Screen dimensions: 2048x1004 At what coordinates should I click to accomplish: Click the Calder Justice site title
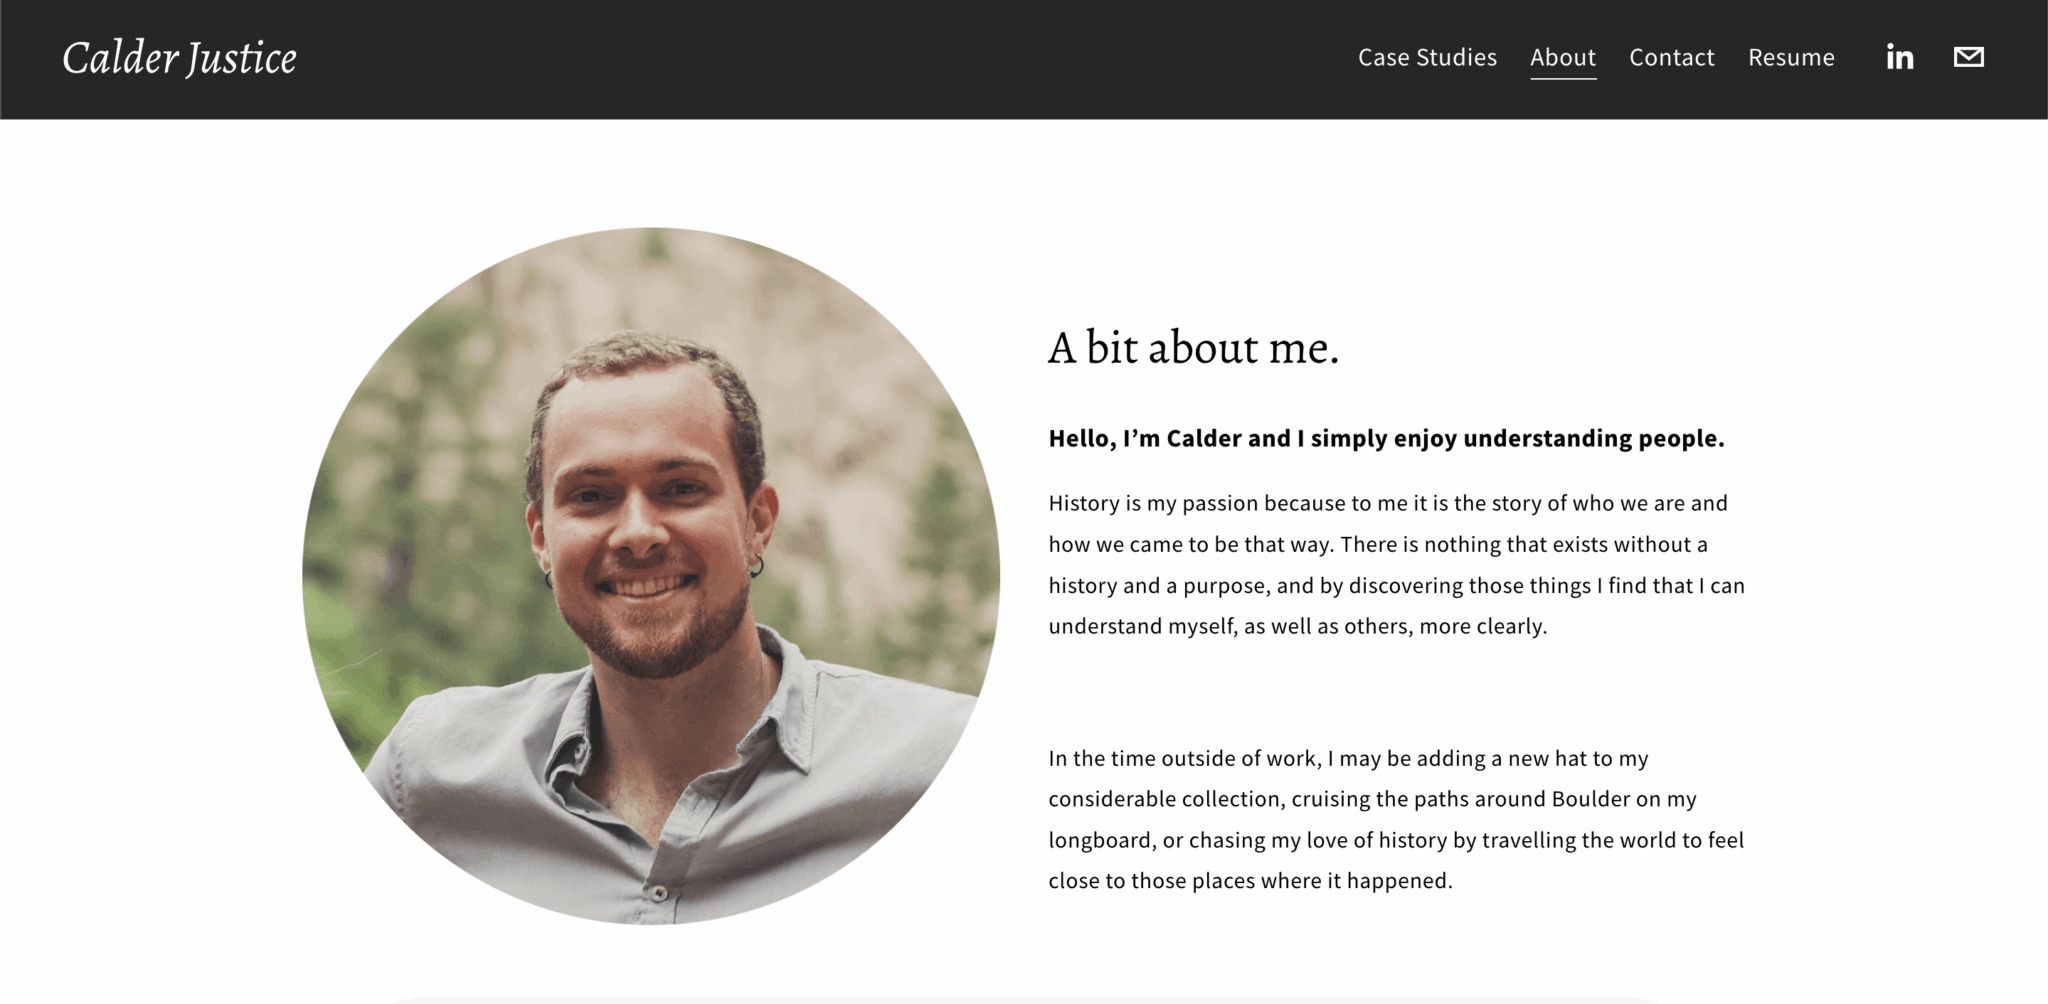point(180,58)
